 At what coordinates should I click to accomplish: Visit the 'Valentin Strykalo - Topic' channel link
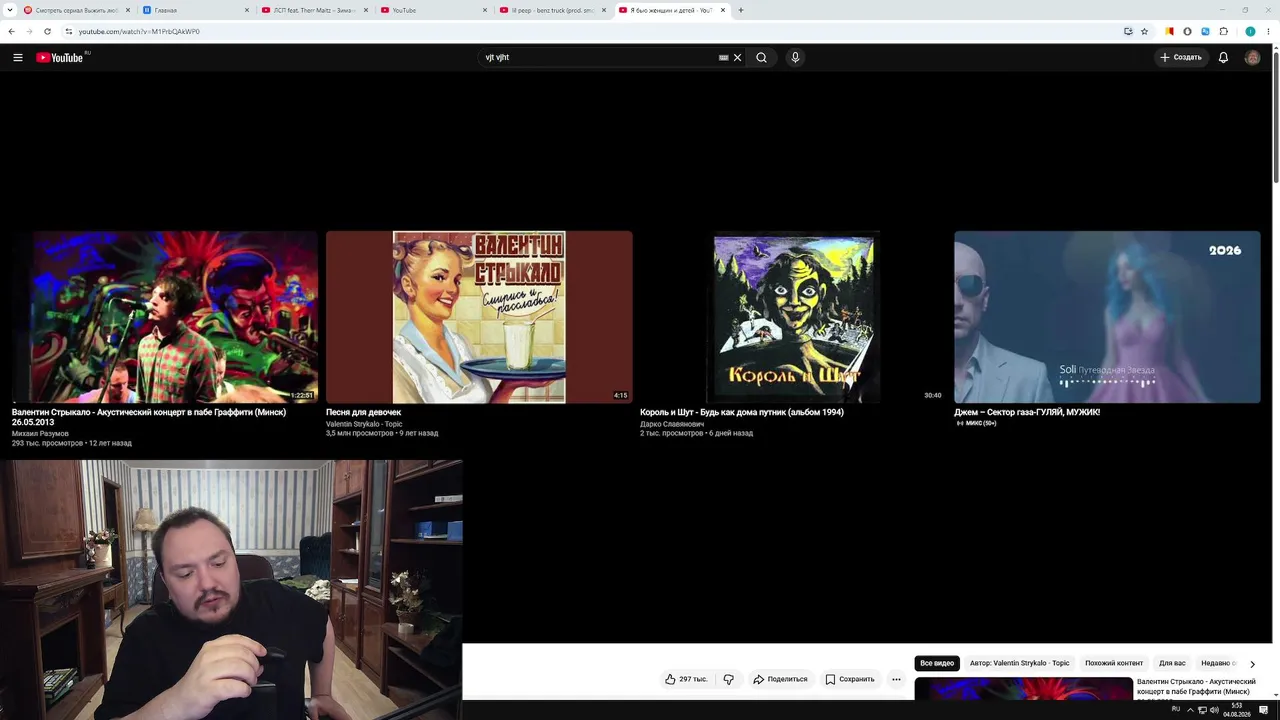[364, 424]
